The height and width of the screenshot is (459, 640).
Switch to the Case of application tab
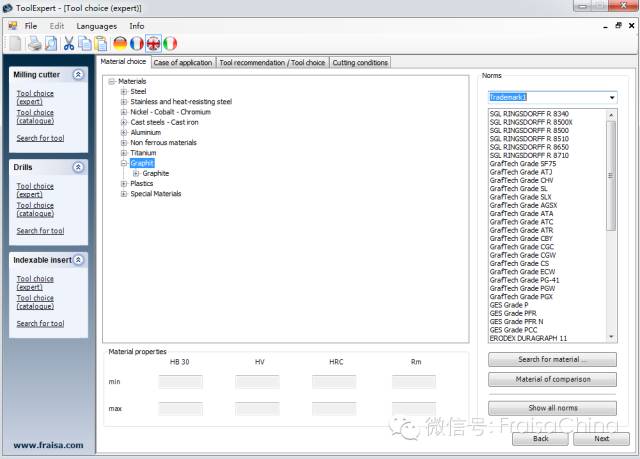coord(183,62)
